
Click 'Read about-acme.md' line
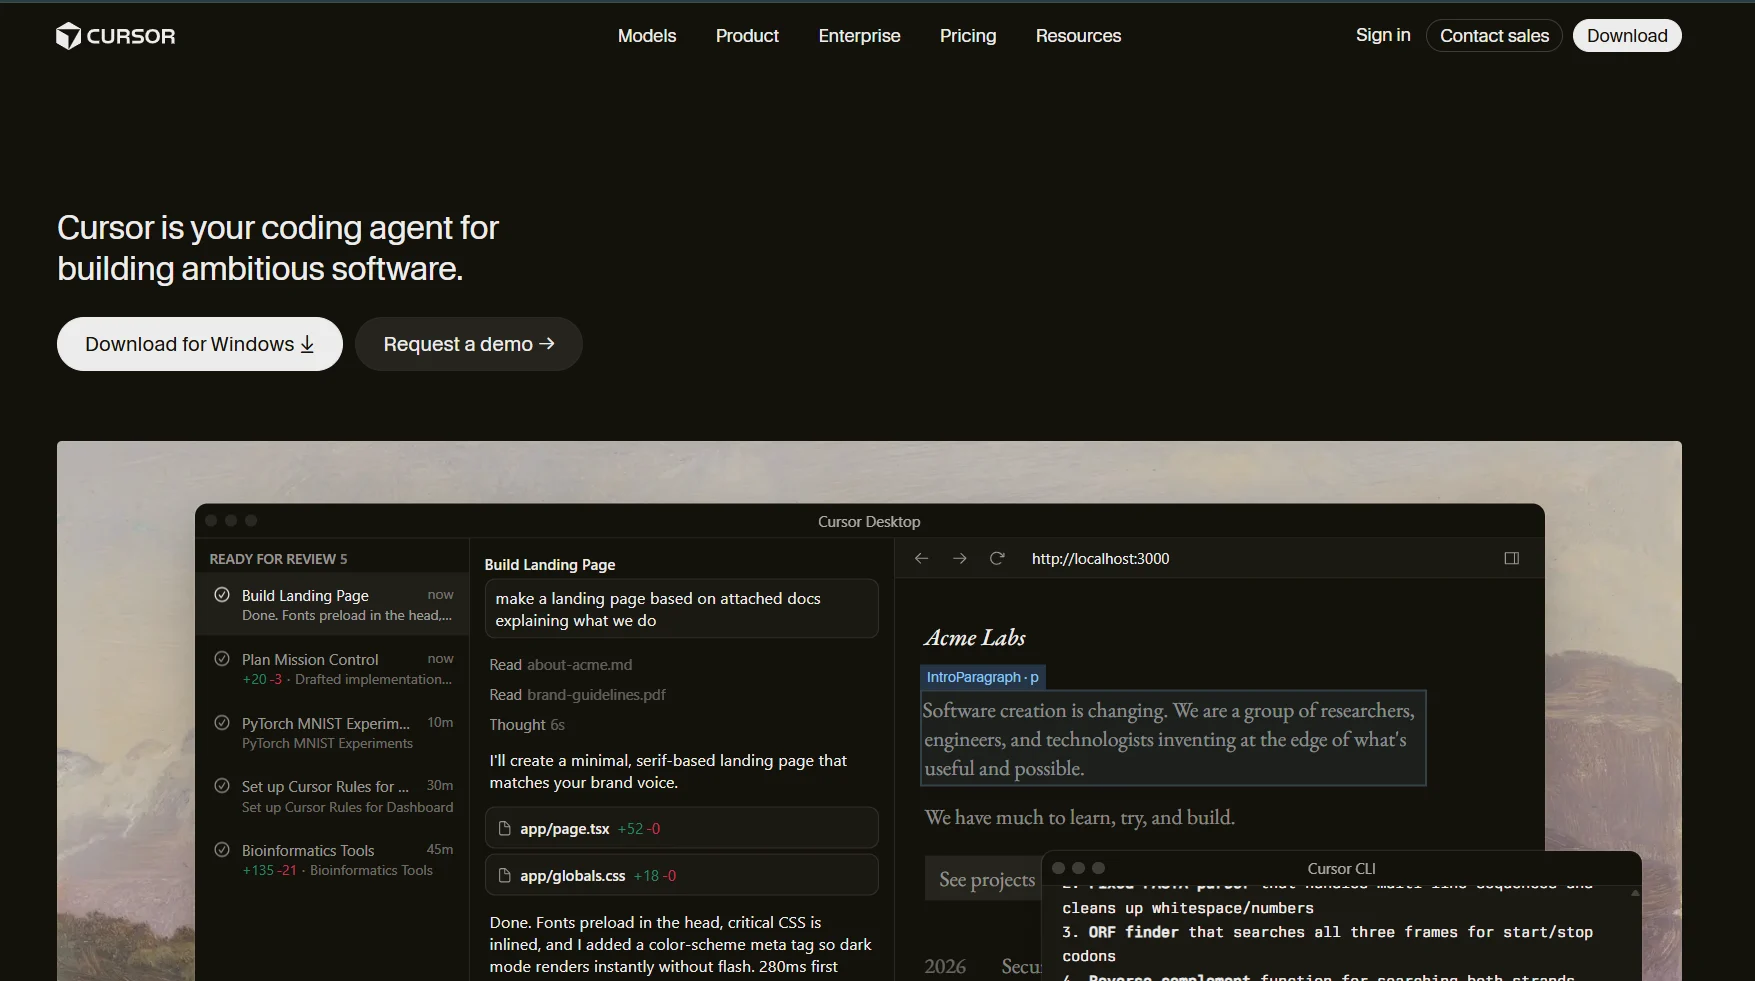[560, 665]
